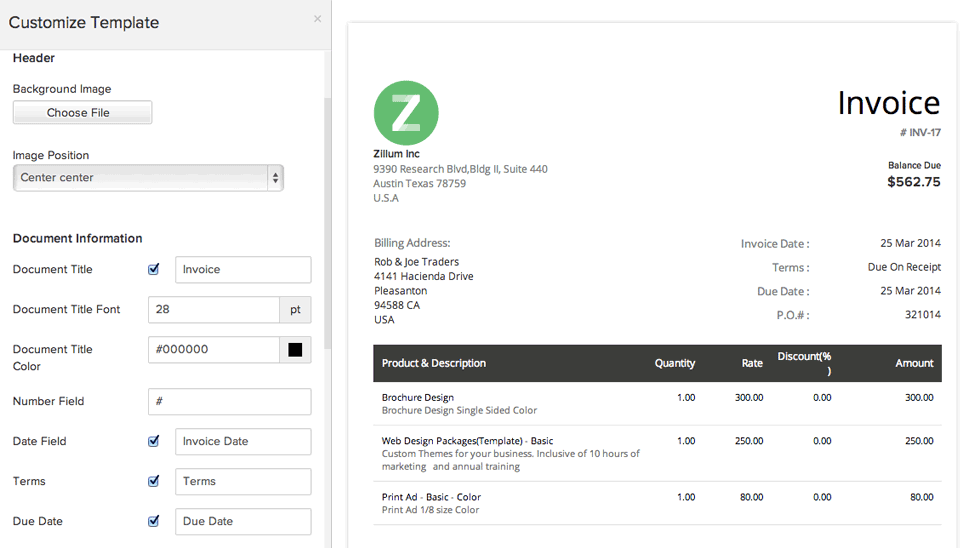Click the Invoice title in preview
Screen dimensions: 970x548
[x=888, y=103]
